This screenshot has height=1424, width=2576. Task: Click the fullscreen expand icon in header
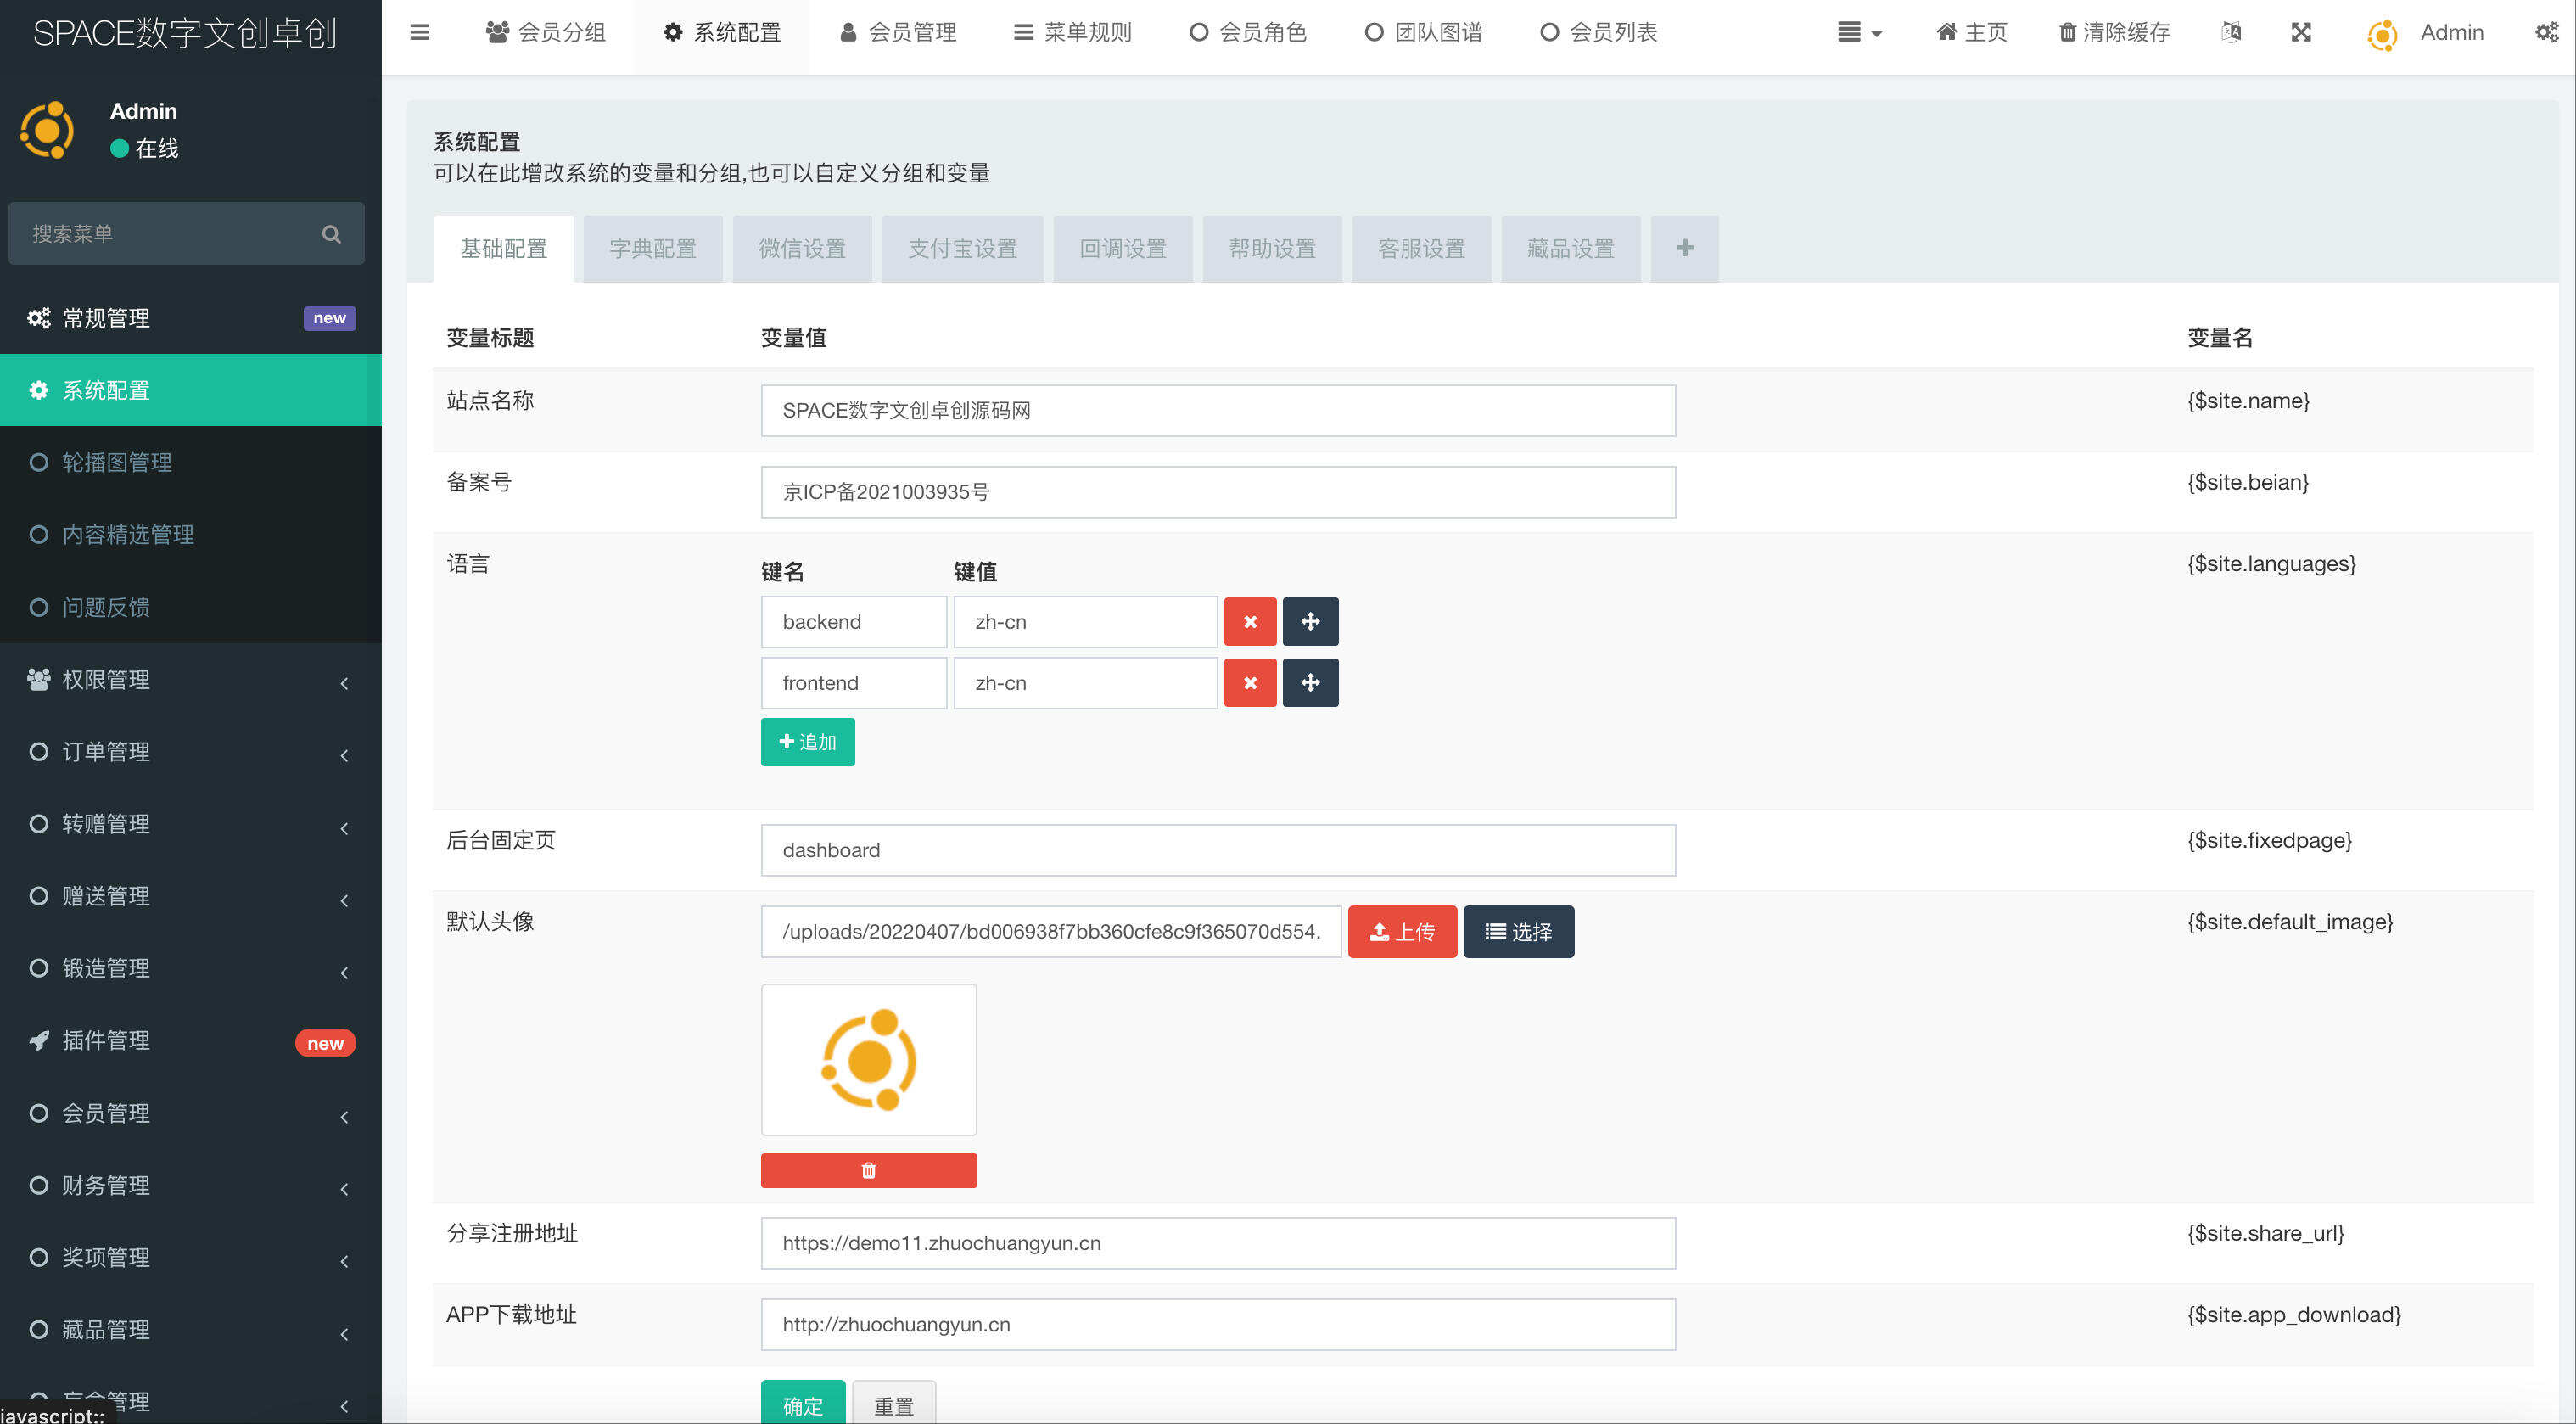click(x=2301, y=32)
